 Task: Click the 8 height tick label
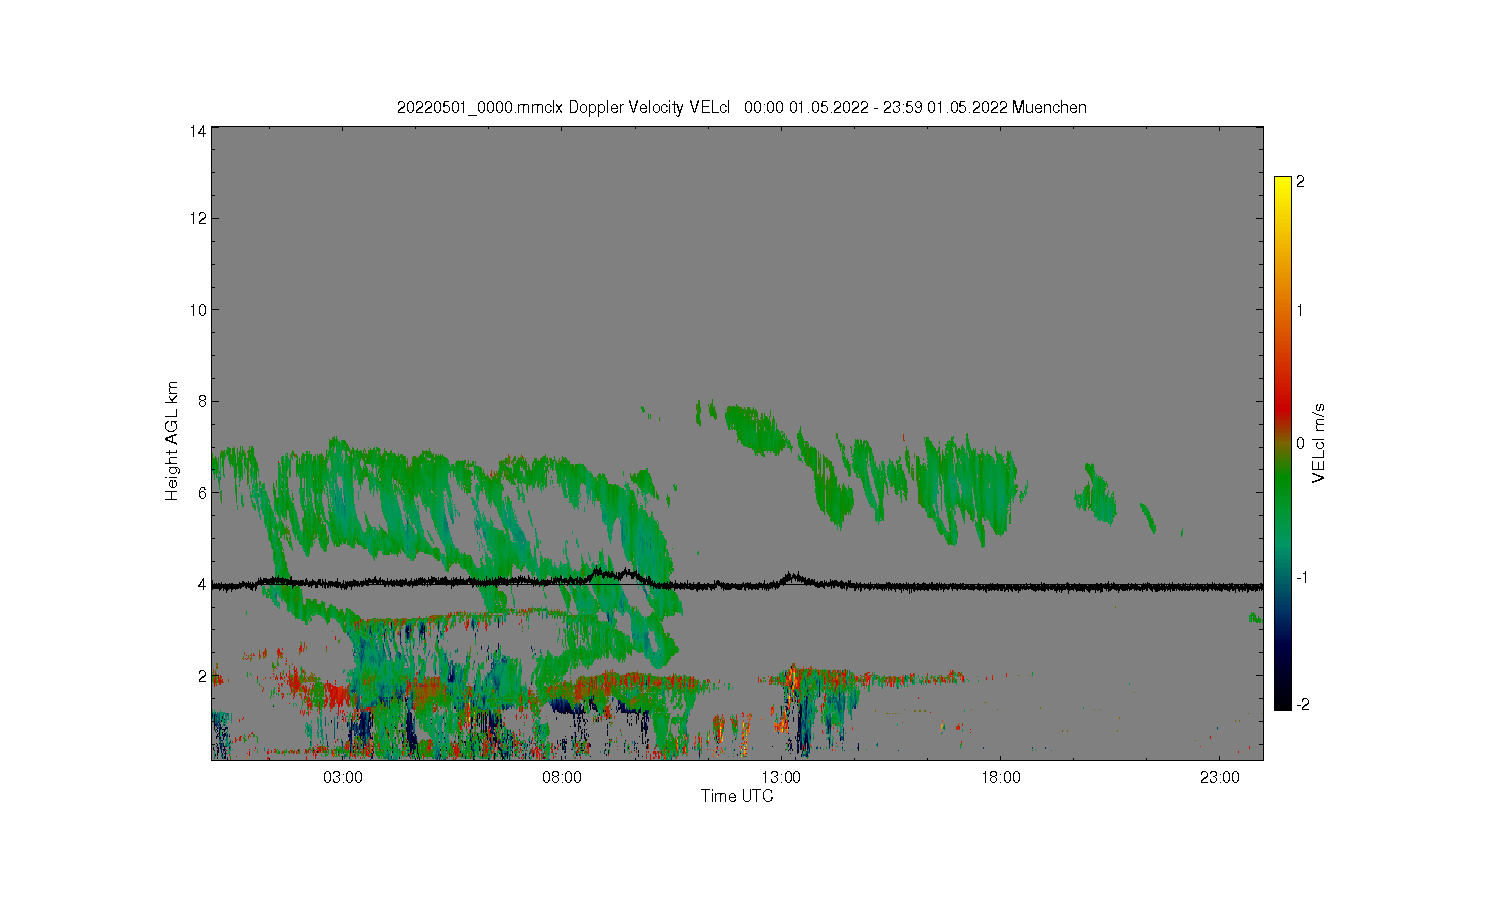(x=203, y=401)
